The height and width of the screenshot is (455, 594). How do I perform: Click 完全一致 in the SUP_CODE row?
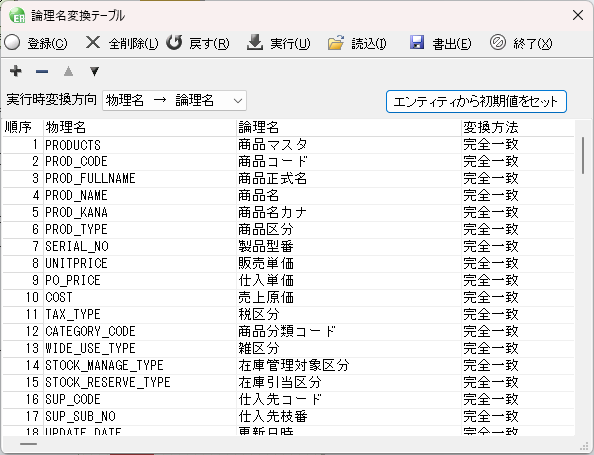click(x=517, y=400)
